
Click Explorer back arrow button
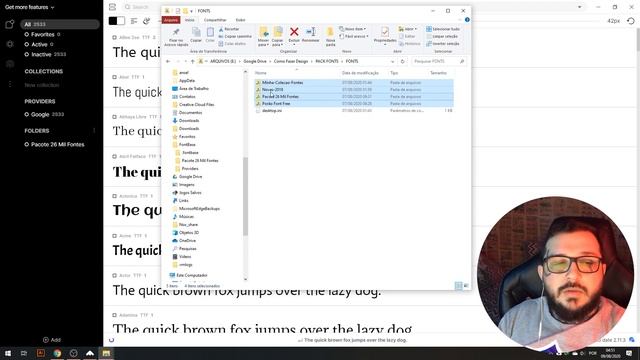click(x=168, y=61)
